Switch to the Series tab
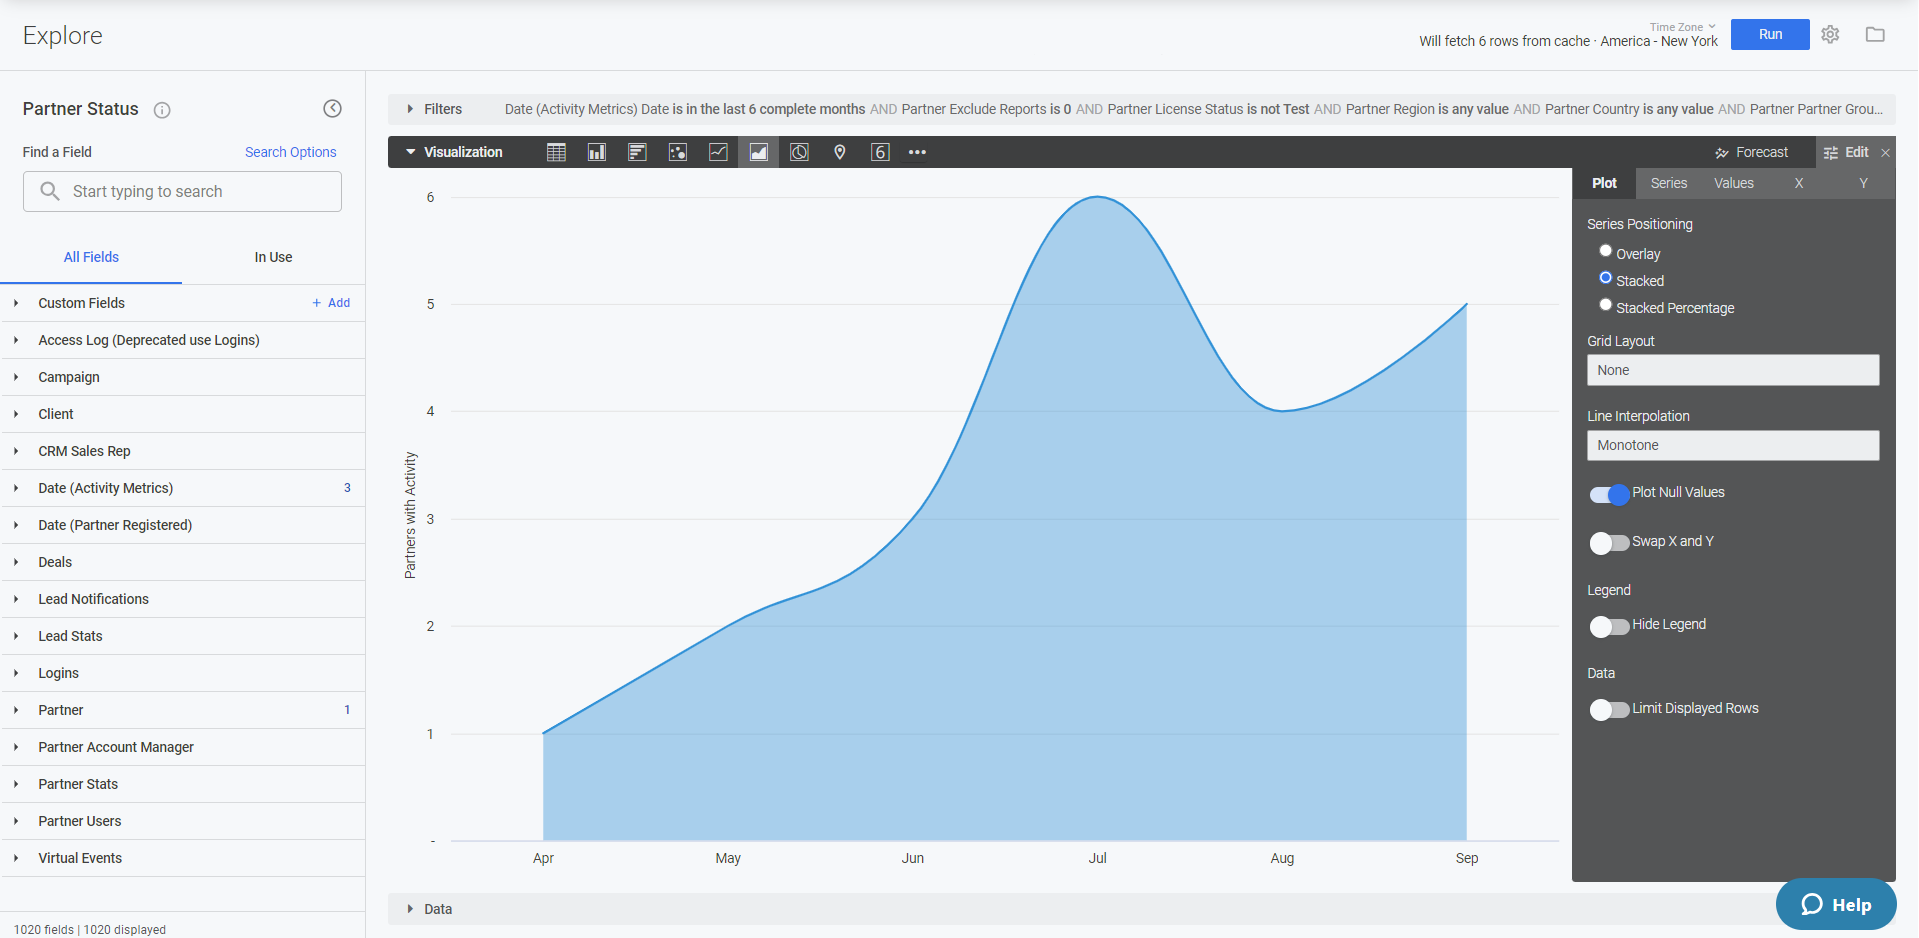 [1667, 183]
